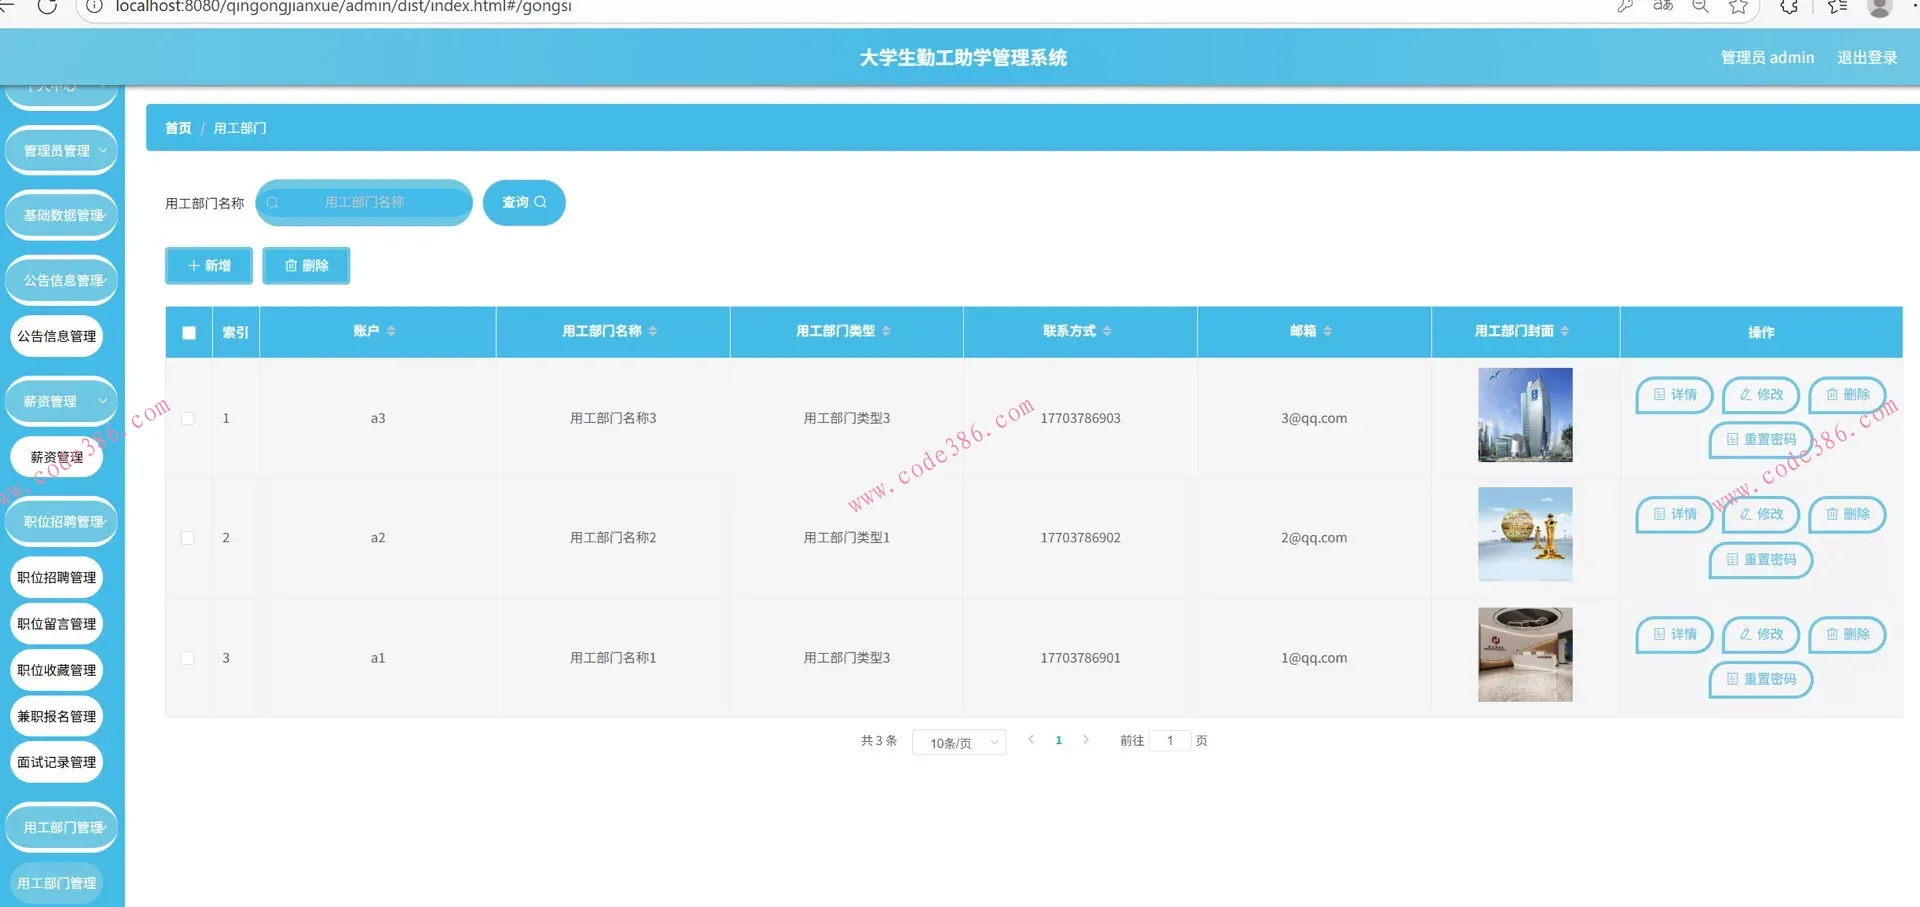Click 重置密码 for account a1
This screenshot has width=1920, height=907.
click(1761, 679)
